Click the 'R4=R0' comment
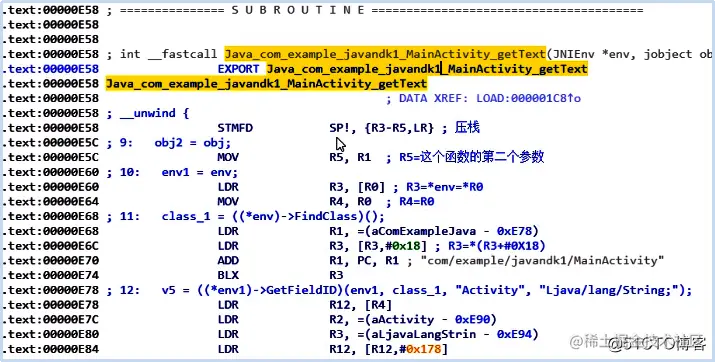Viewport: 716px width, 362px height. [417, 201]
